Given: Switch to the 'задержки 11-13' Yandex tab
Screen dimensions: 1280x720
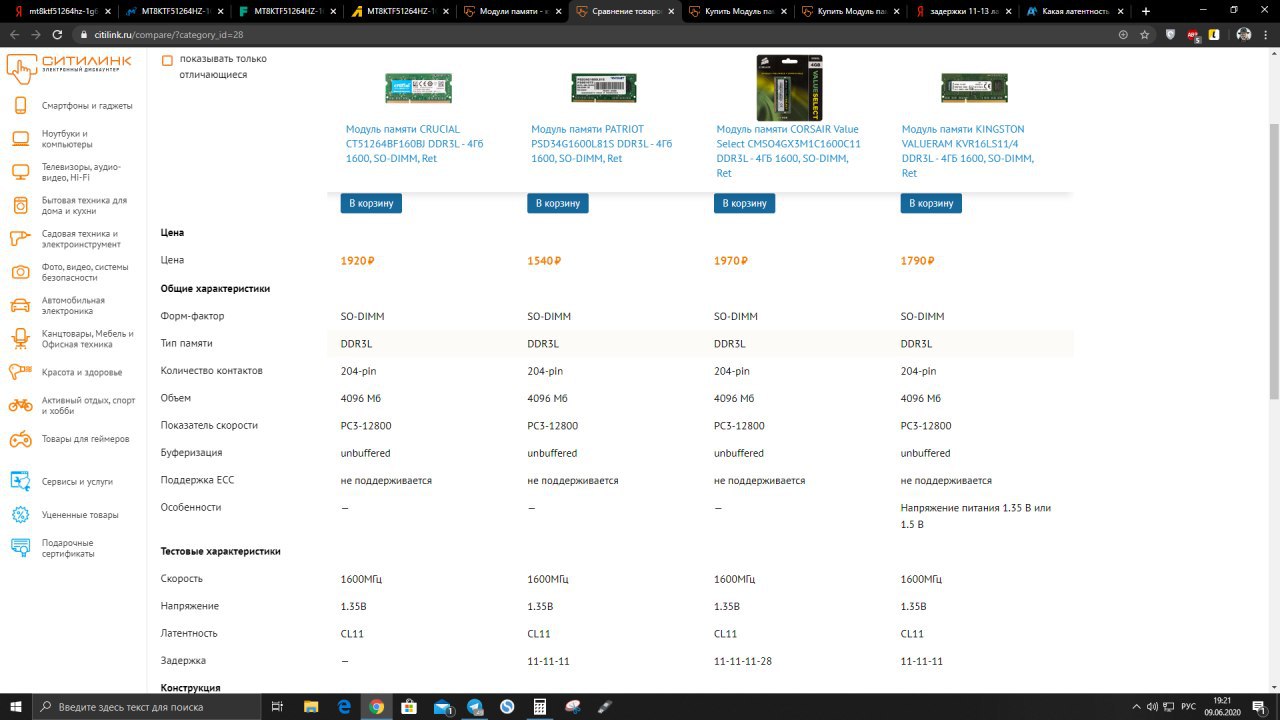Looking at the screenshot, I should coord(965,11).
